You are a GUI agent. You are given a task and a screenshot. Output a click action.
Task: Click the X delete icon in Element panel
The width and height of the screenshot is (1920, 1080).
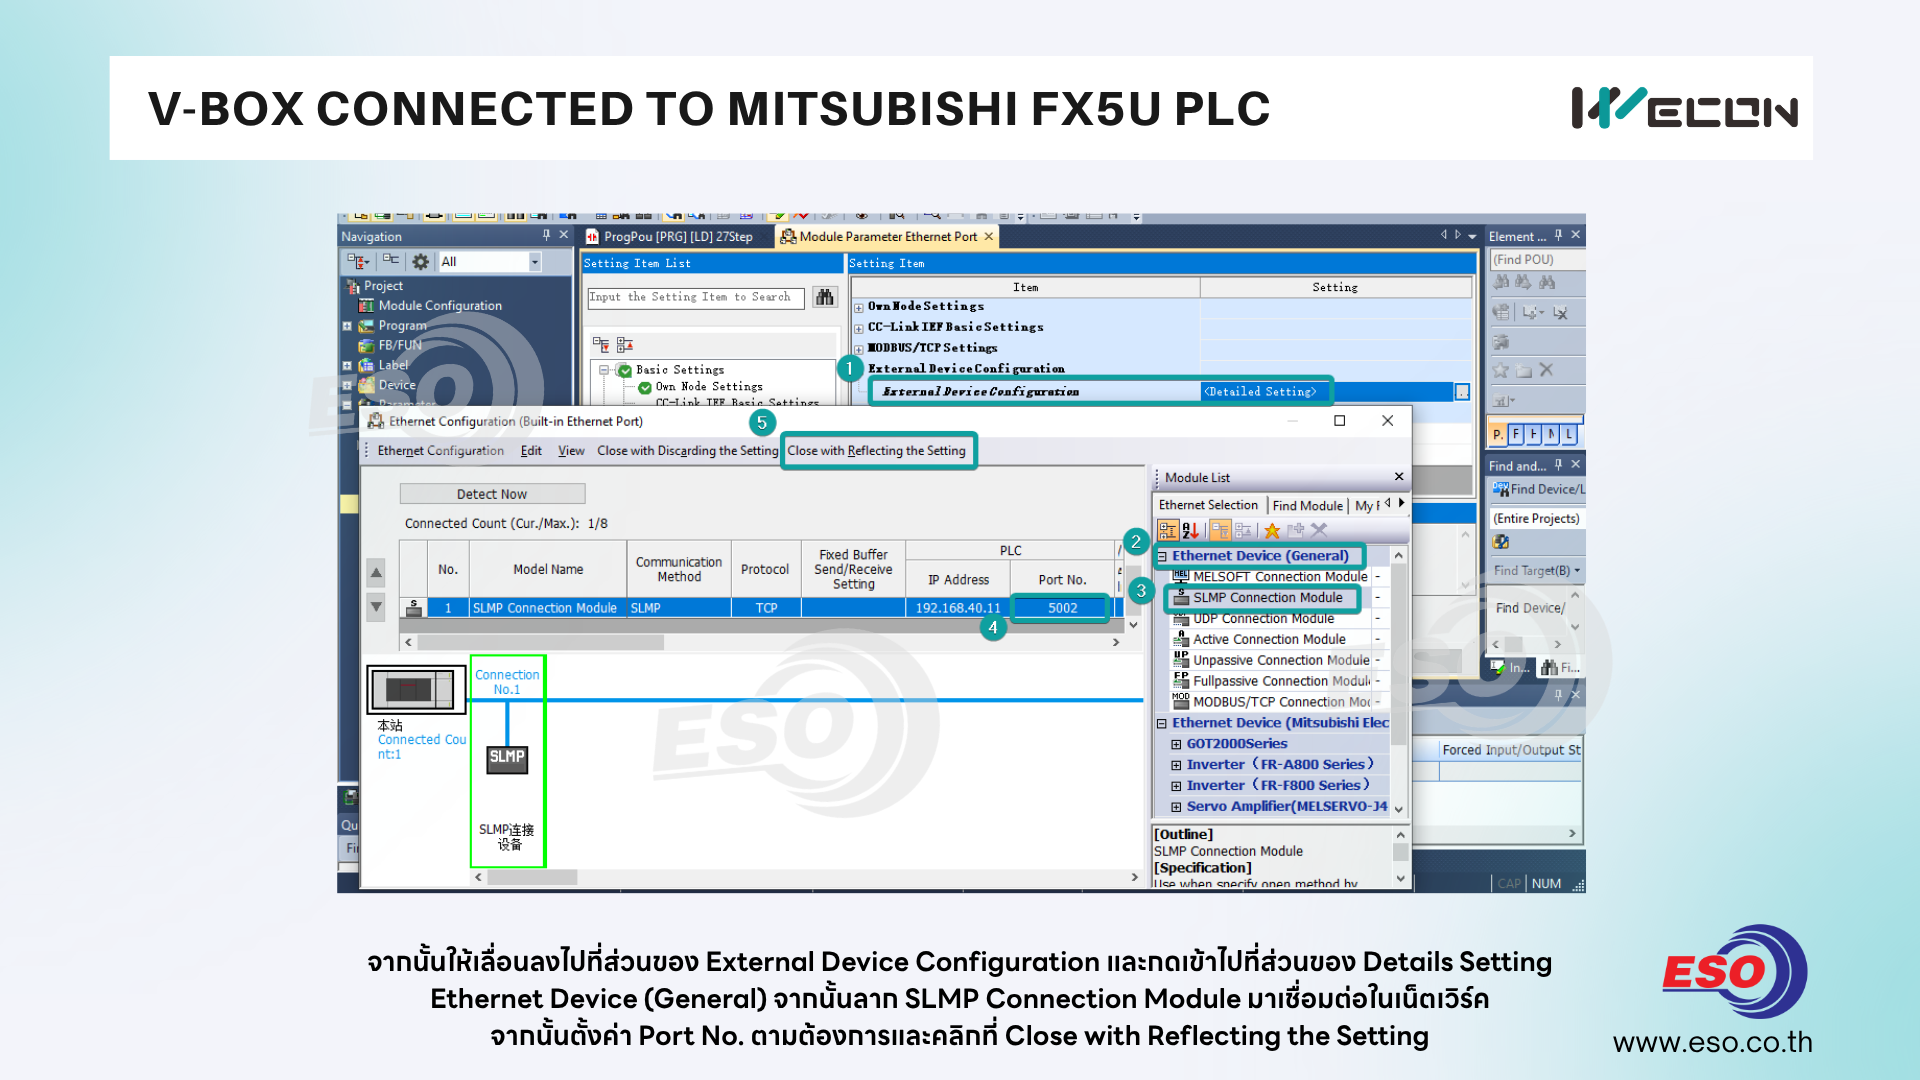[x=1546, y=370]
